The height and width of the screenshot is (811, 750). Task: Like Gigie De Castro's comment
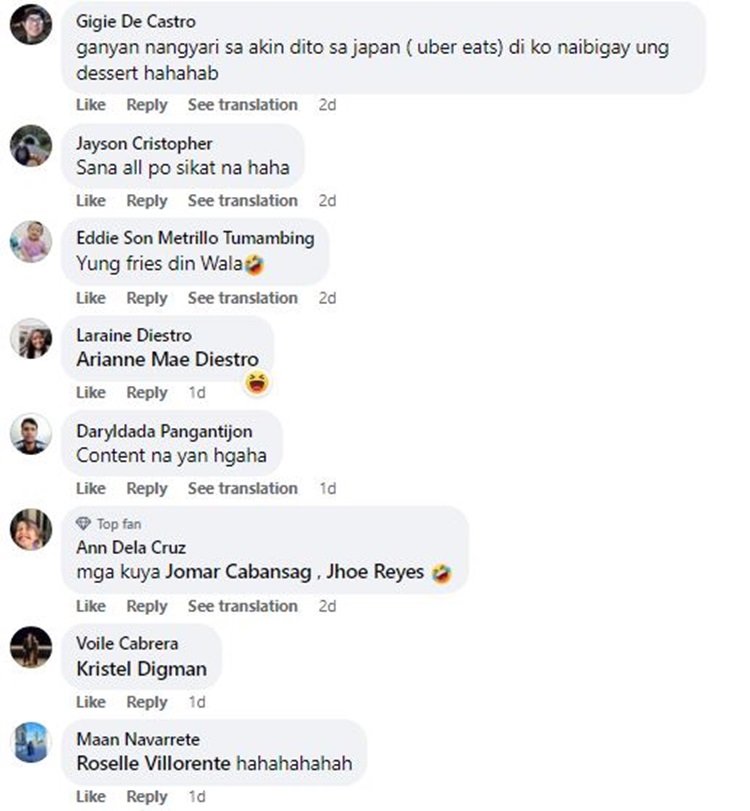tap(91, 104)
